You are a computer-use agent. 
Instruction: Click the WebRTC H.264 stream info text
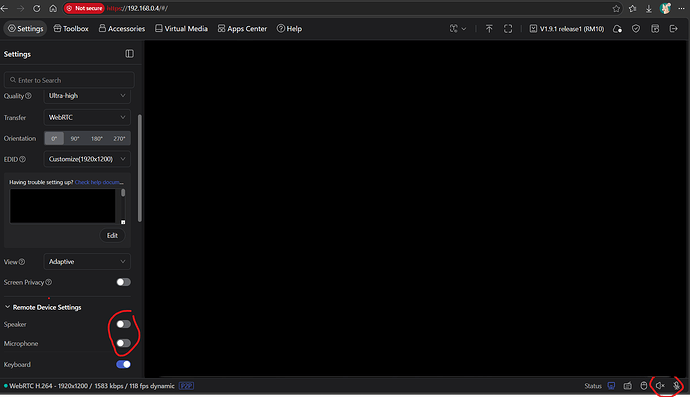click(x=92, y=386)
